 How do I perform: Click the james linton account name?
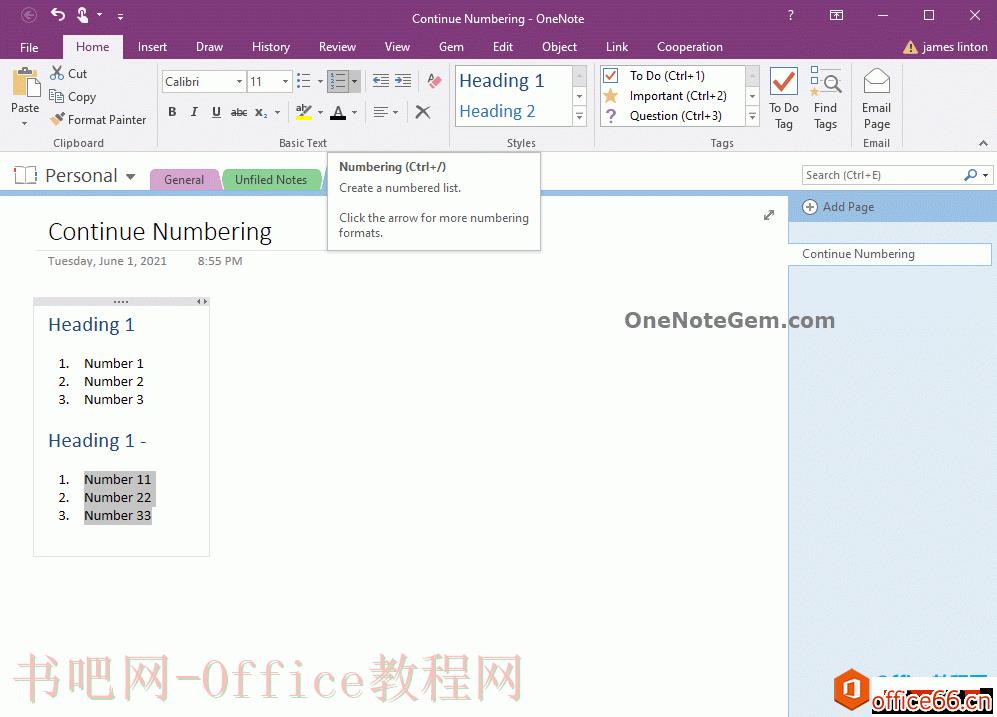954,47
